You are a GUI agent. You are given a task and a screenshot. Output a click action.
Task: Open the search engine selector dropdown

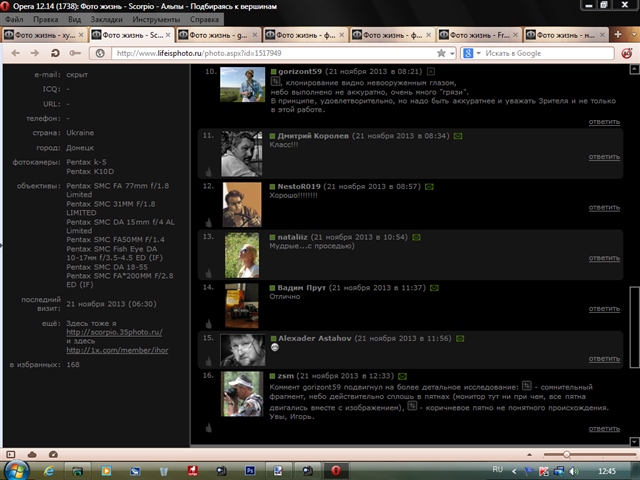pyautogui.click(x=476, y=53)
